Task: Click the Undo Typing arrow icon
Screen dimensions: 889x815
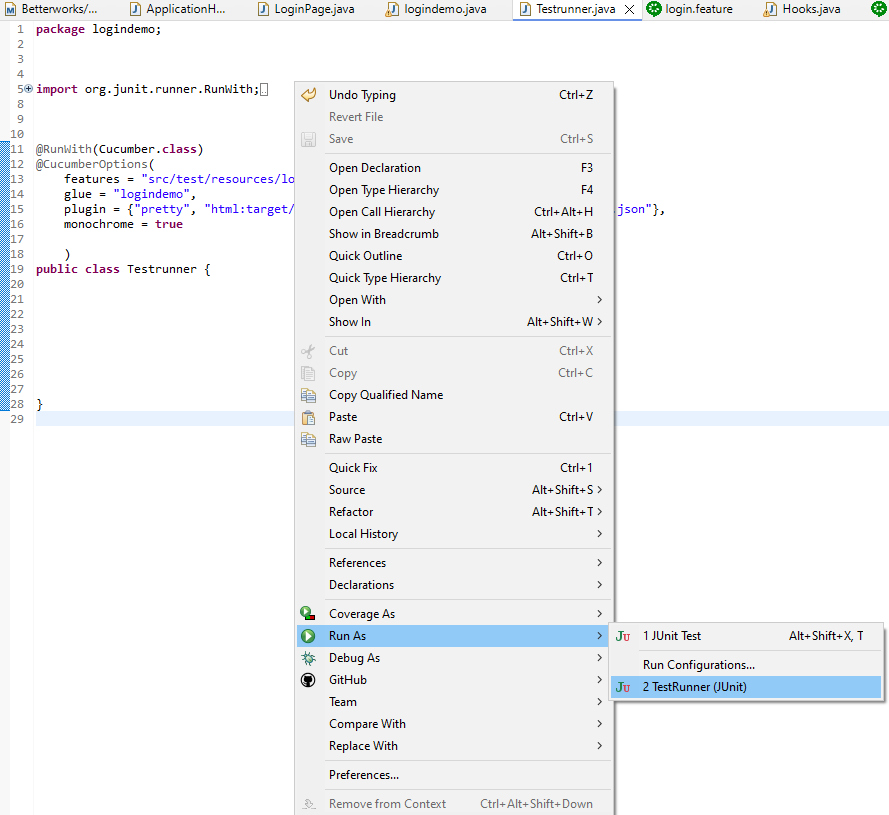Action: [308, 95]
